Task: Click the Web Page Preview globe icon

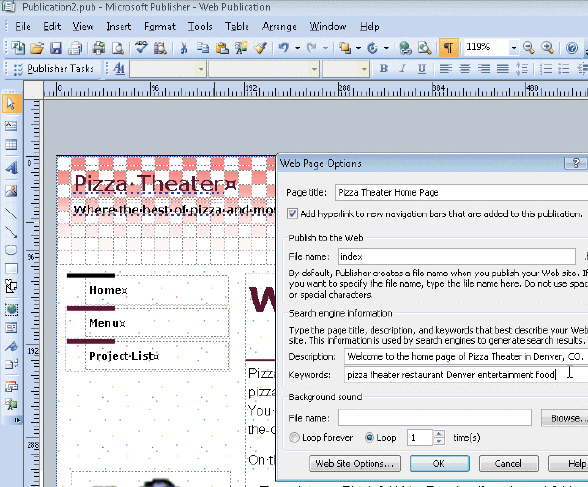Action: point(405,48)
